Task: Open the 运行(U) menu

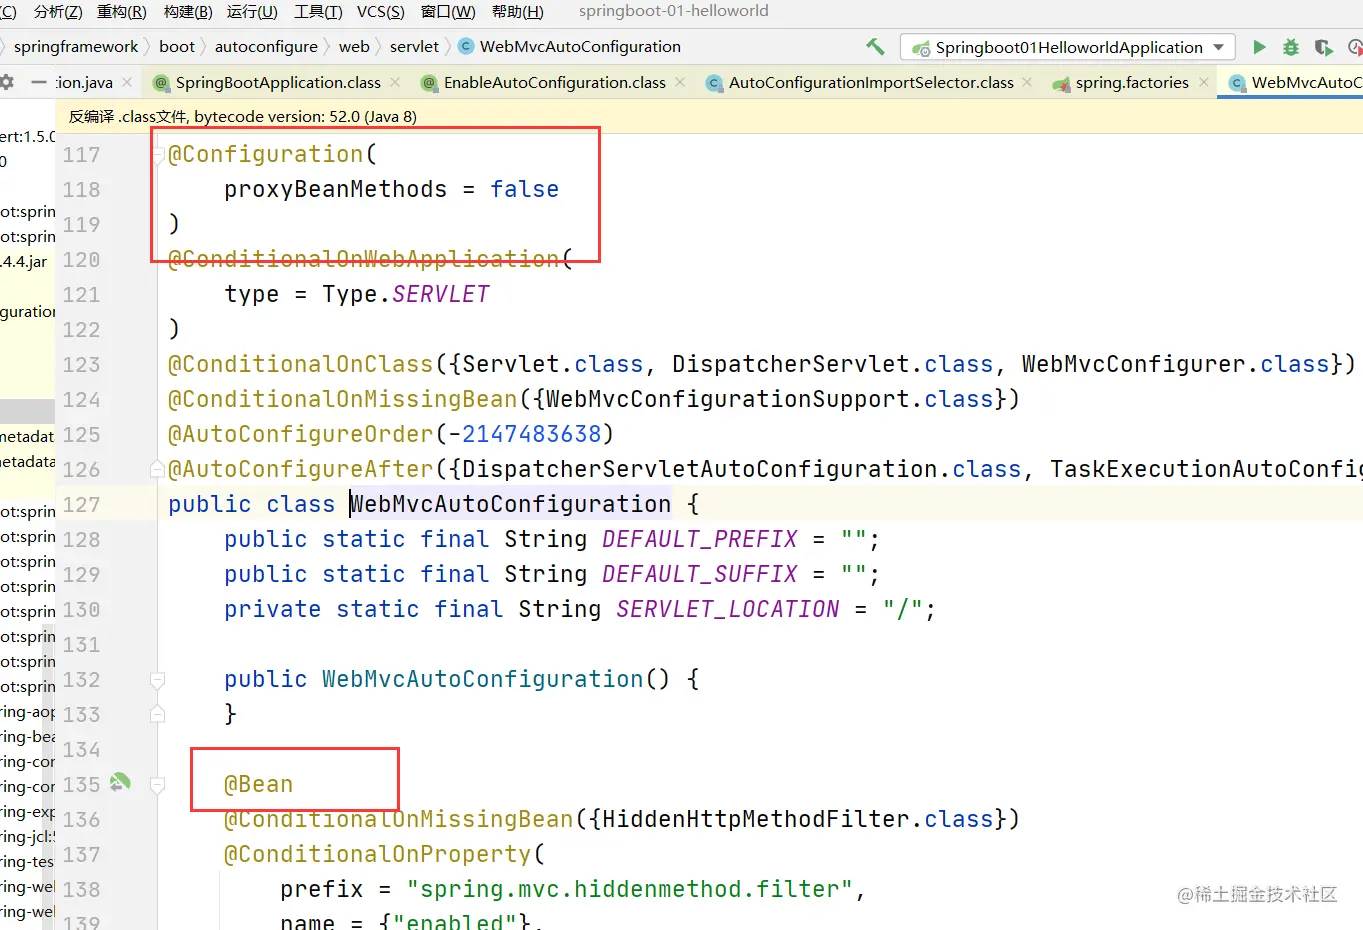Action: click(252, 12)
